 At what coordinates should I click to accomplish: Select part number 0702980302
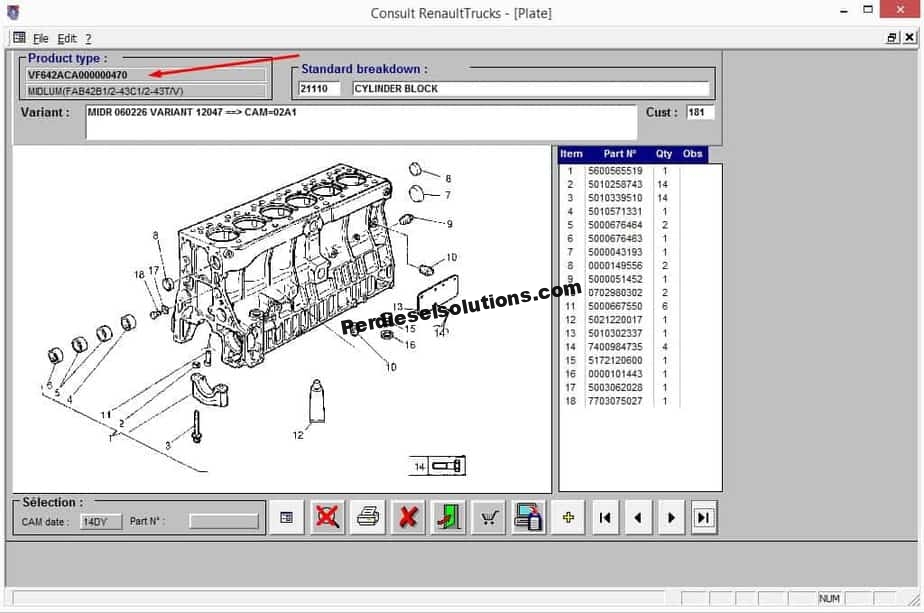pyautogui.click(x=615, y=293)
